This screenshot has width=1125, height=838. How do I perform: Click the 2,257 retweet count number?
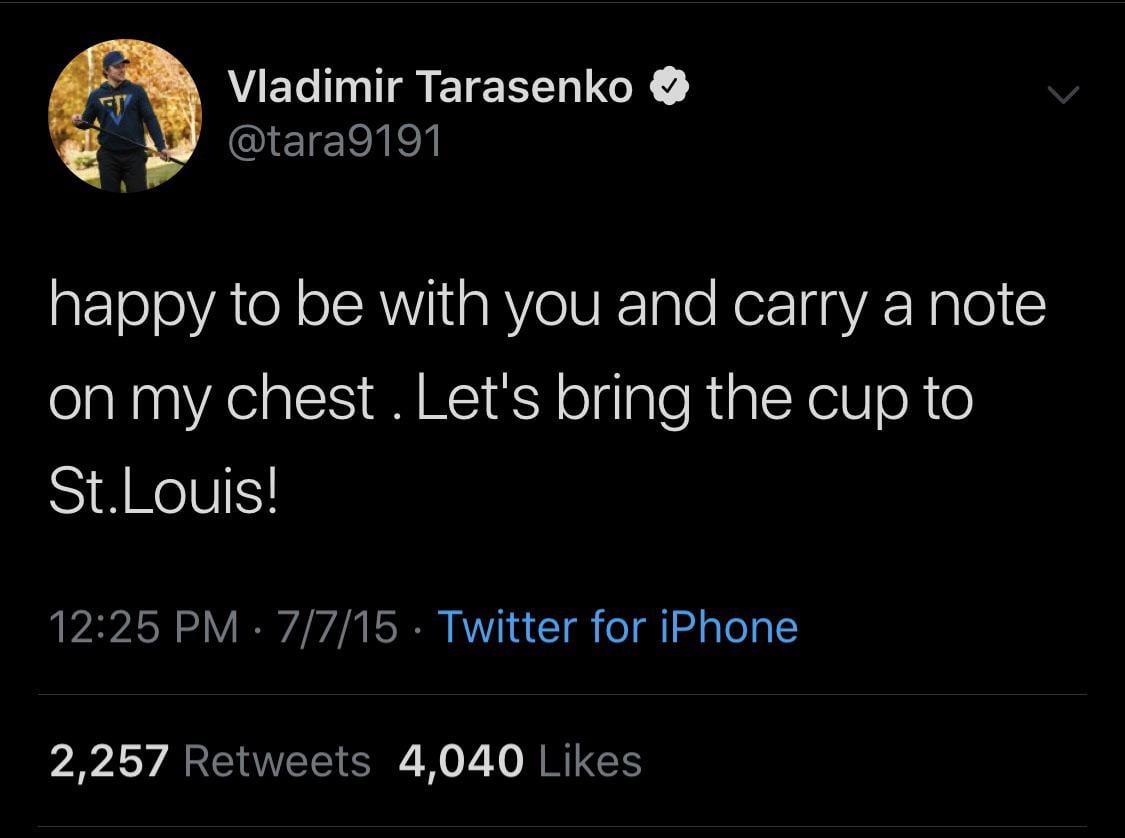pyautogui.click(x=109, y=762)
